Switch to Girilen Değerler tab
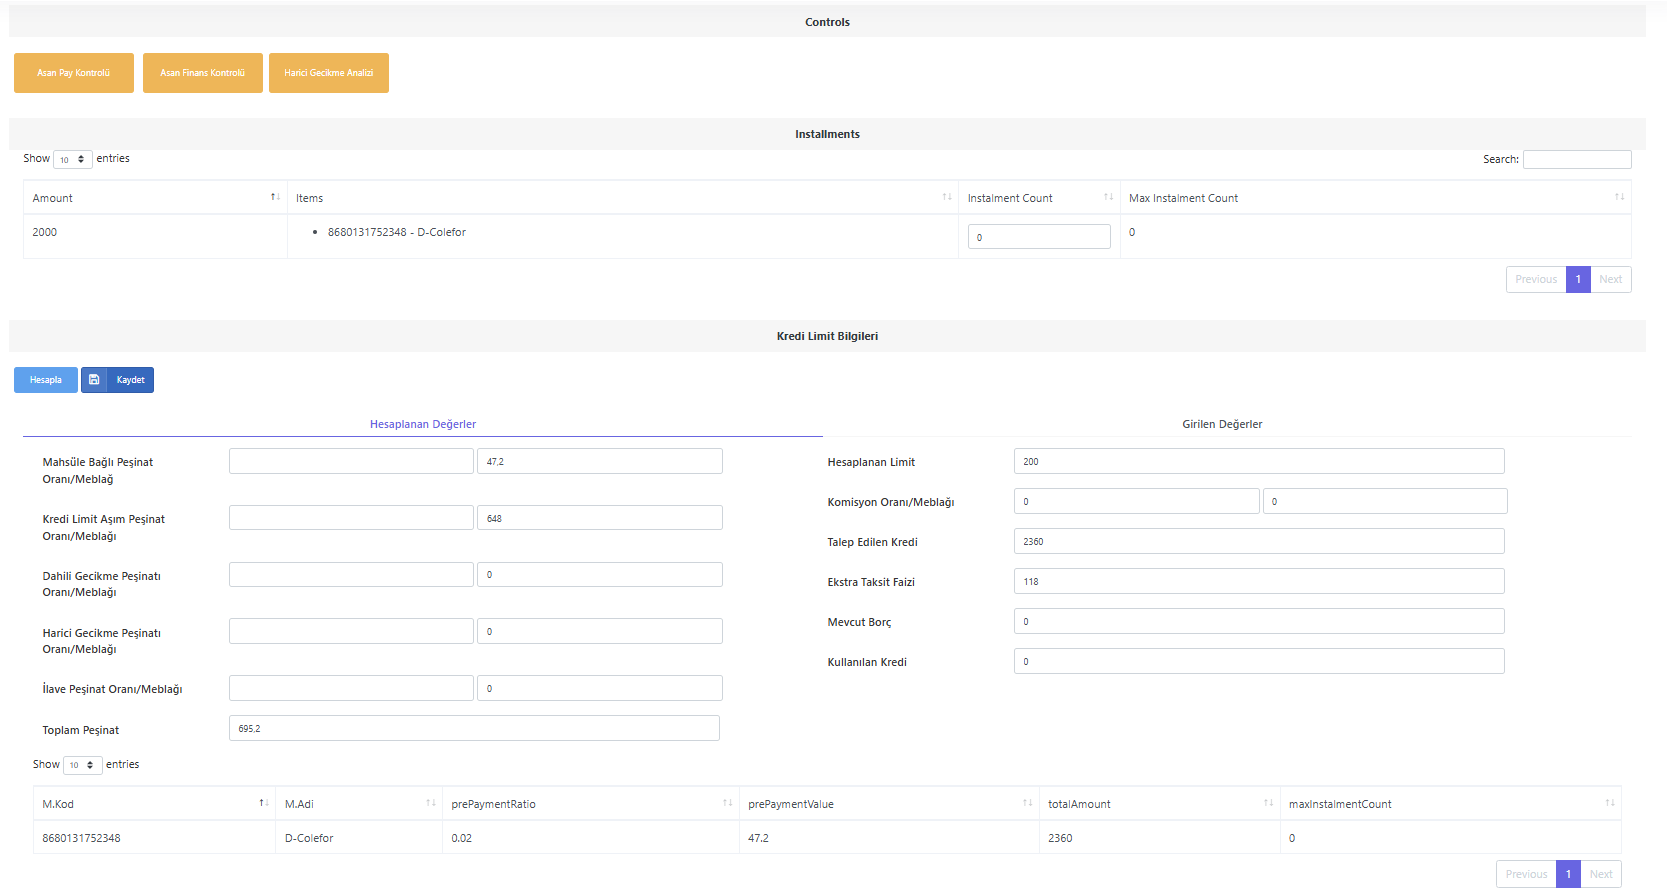Screen dimensions: 1667x896 point(1222,424)
